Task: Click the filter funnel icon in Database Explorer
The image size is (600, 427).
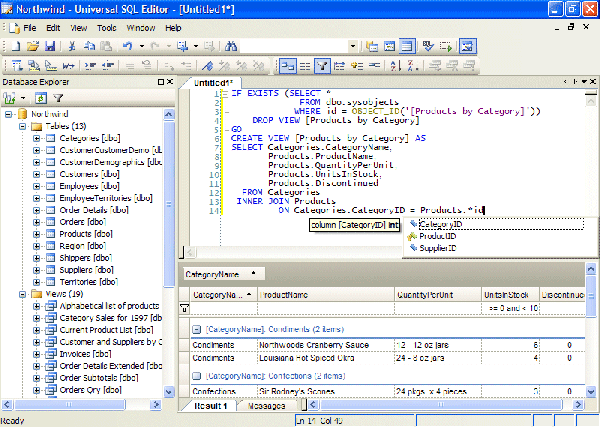Action: click(x=58, y=98)
